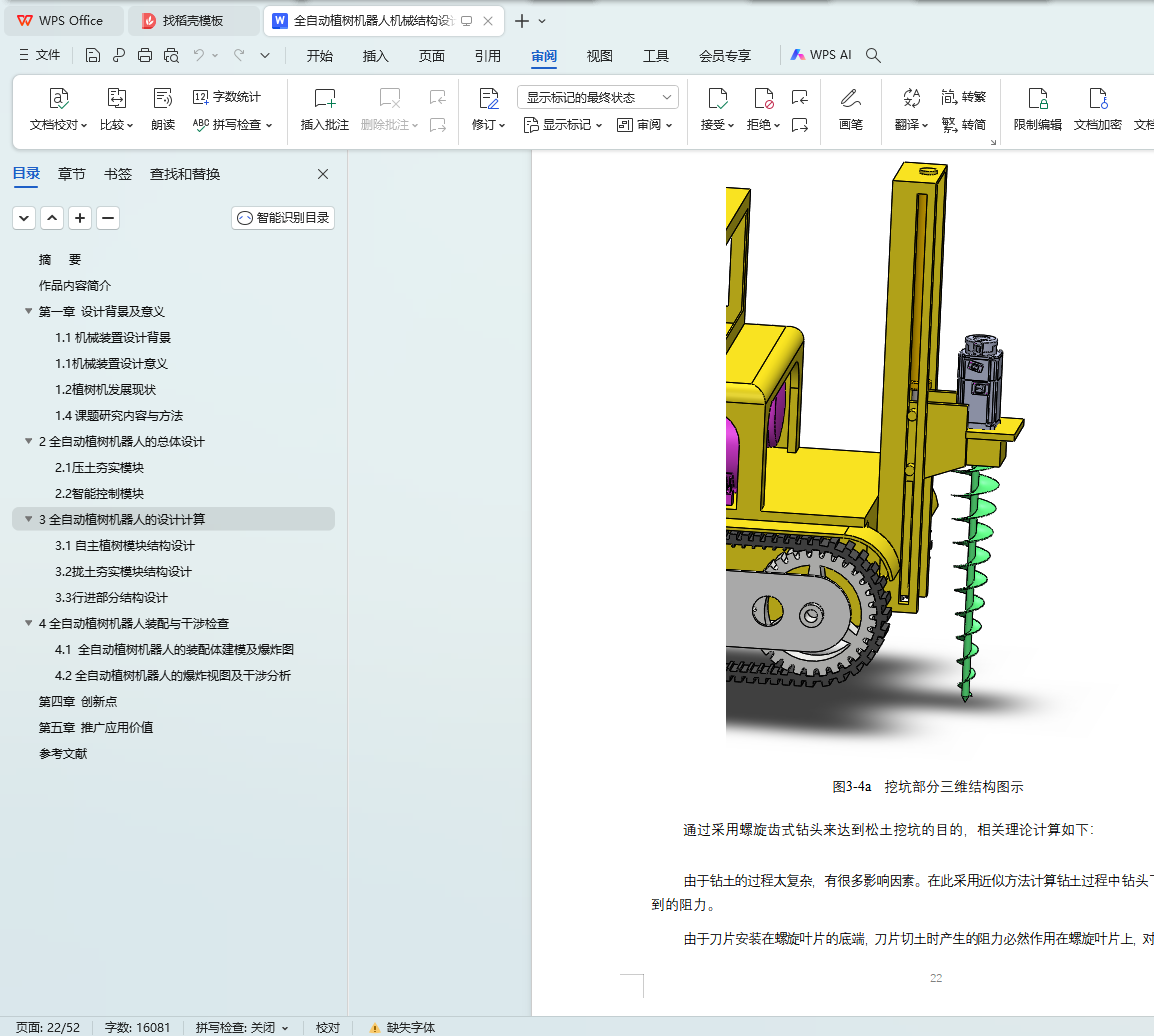Click 插入批注 to insert a comment
The image size is (1154, 1036).
(325, 109)
